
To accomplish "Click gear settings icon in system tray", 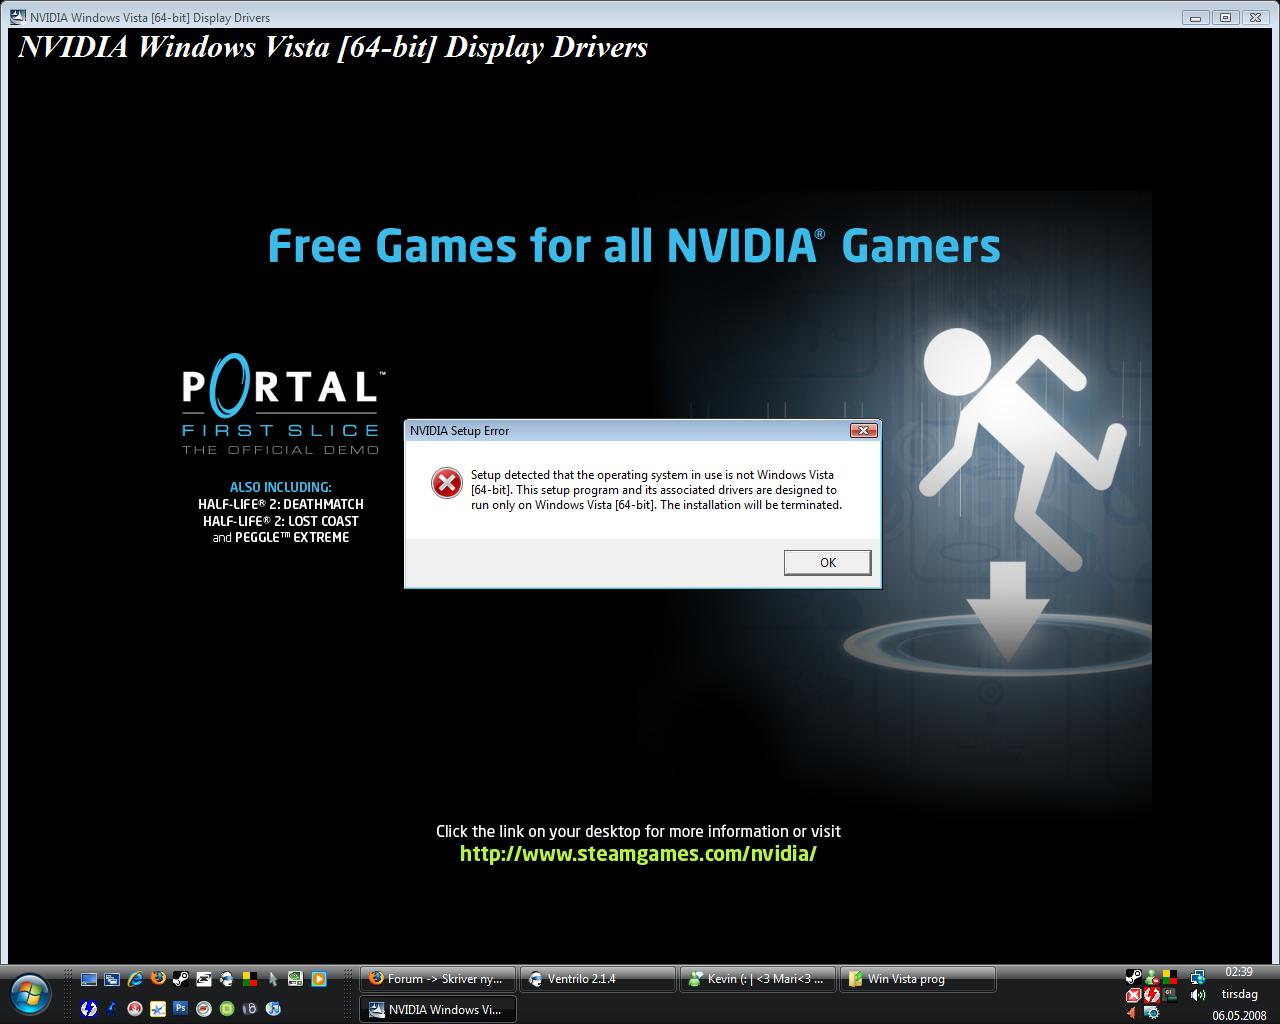I will (1152, 1012).
